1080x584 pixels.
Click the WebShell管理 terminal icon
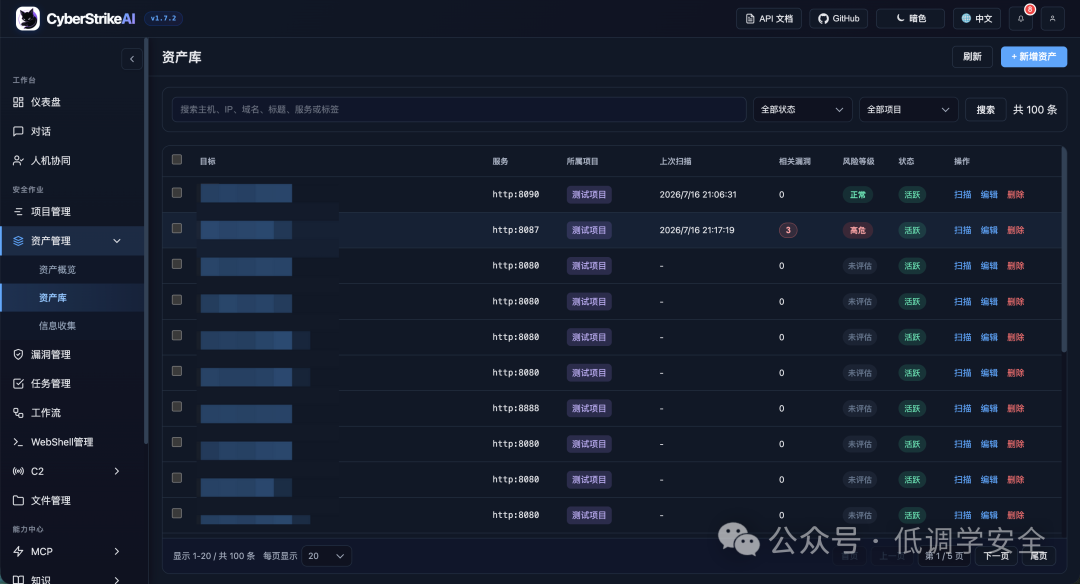[19, 442]
